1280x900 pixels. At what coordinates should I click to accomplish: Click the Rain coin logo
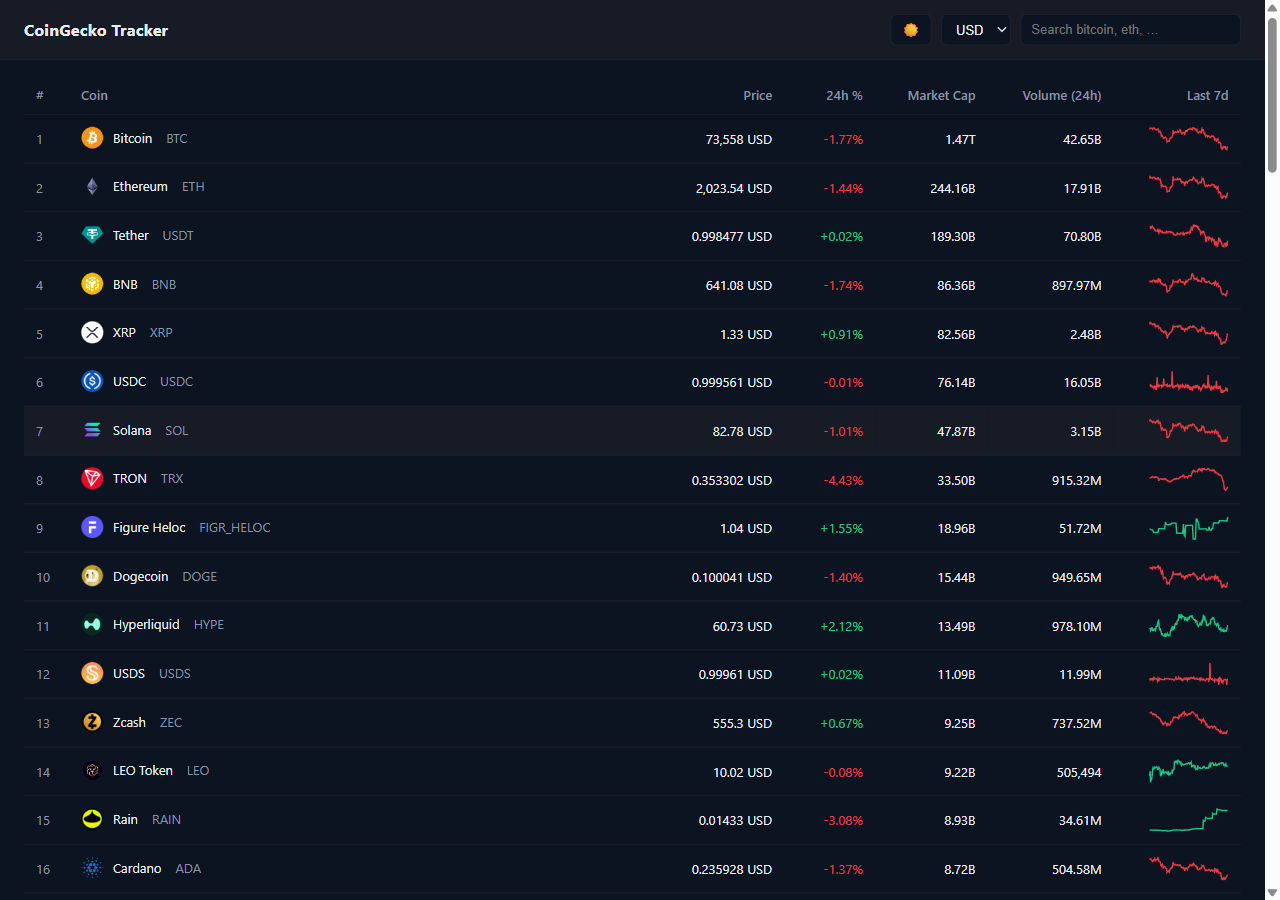point(92,819)
